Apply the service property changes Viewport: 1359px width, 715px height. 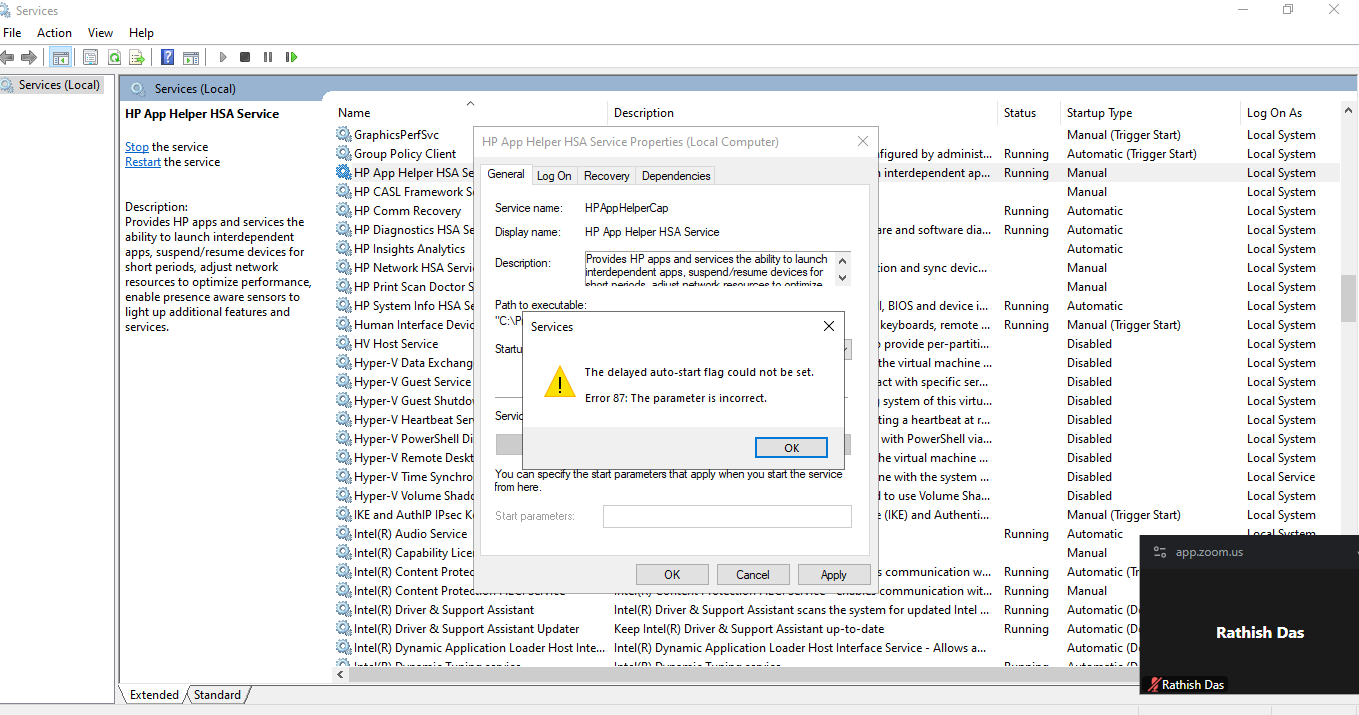(x=834, y=574)
